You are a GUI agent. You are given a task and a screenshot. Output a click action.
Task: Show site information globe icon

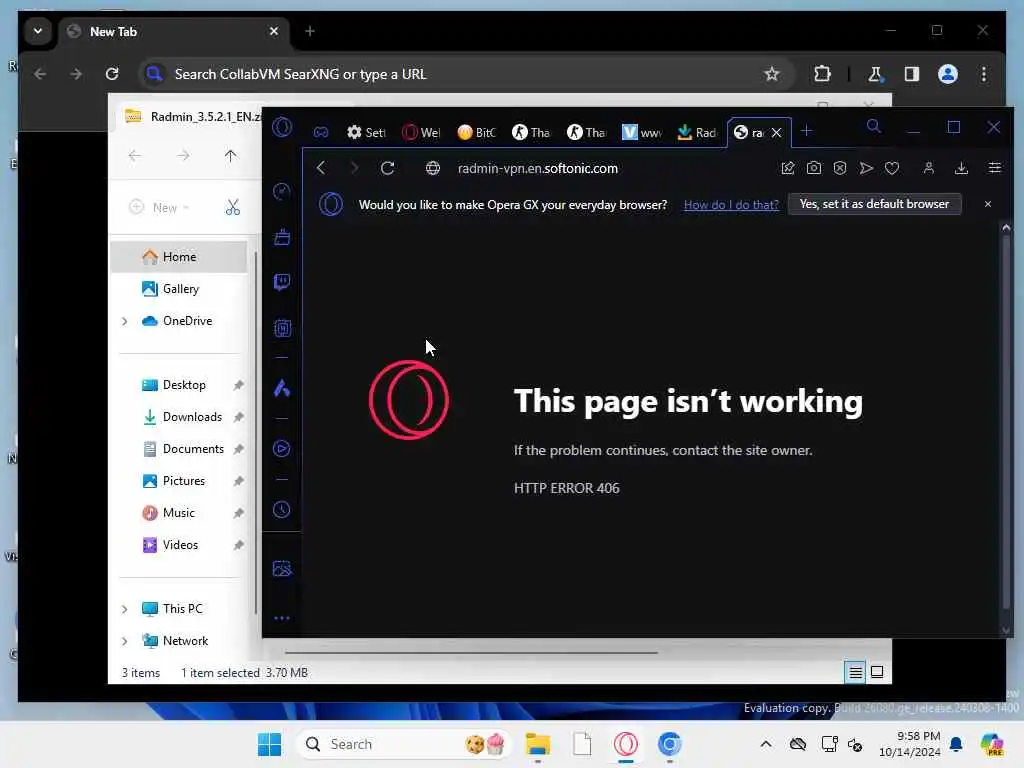432,168
